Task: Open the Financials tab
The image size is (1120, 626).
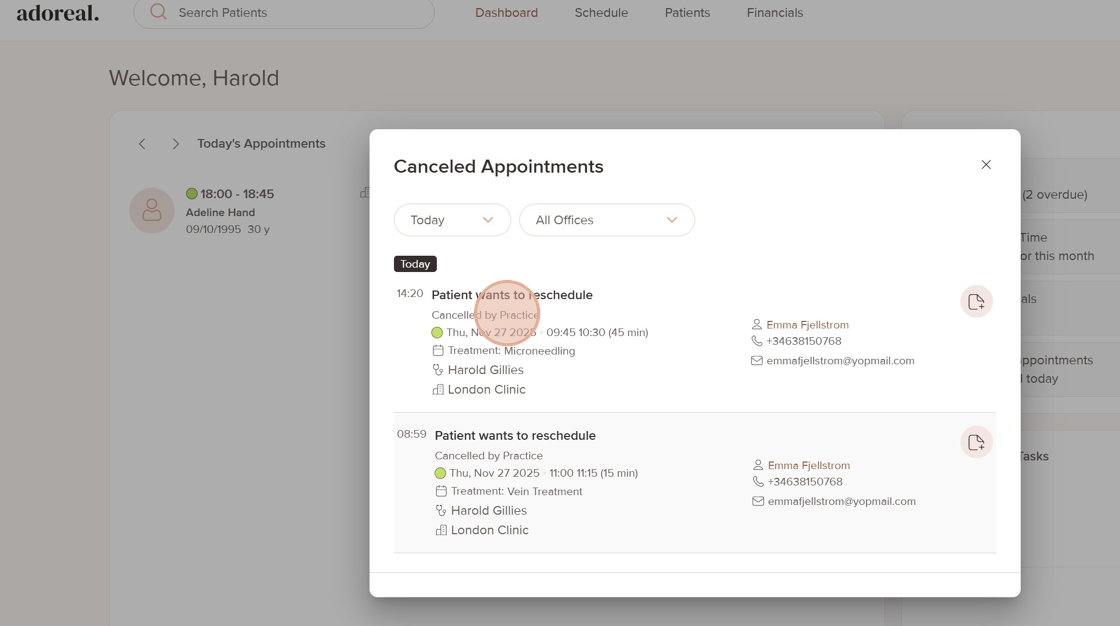Action: [775, 13]
